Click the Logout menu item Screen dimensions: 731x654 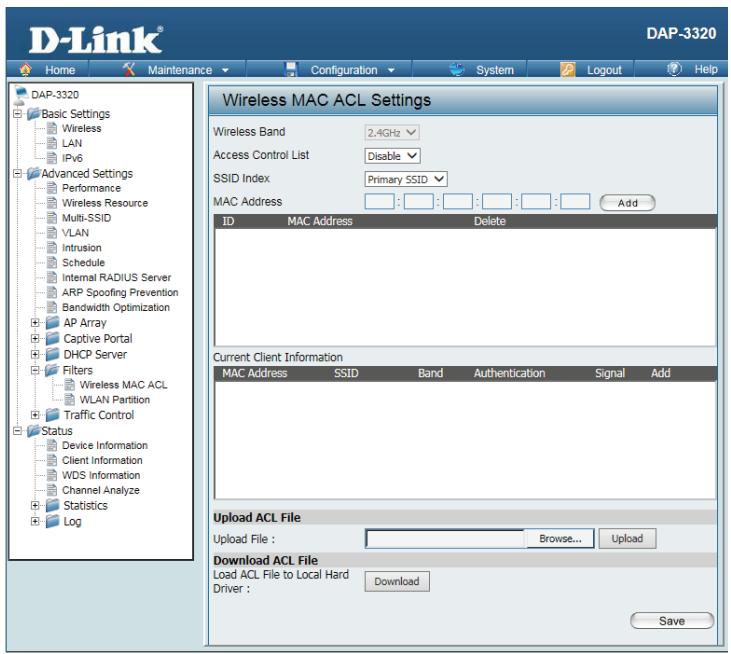tap(604, 70)
